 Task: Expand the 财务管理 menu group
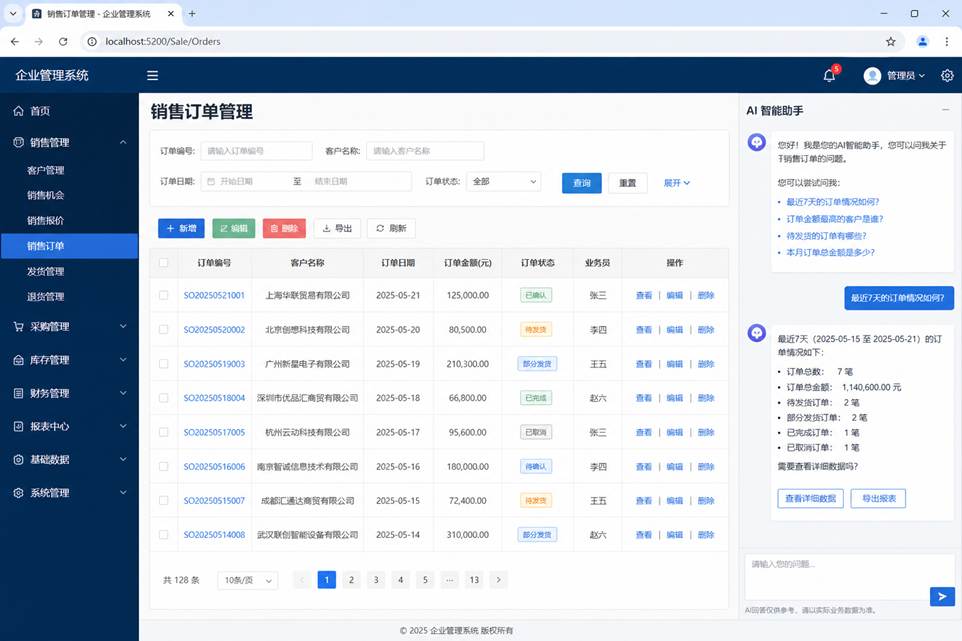point(123,393)
